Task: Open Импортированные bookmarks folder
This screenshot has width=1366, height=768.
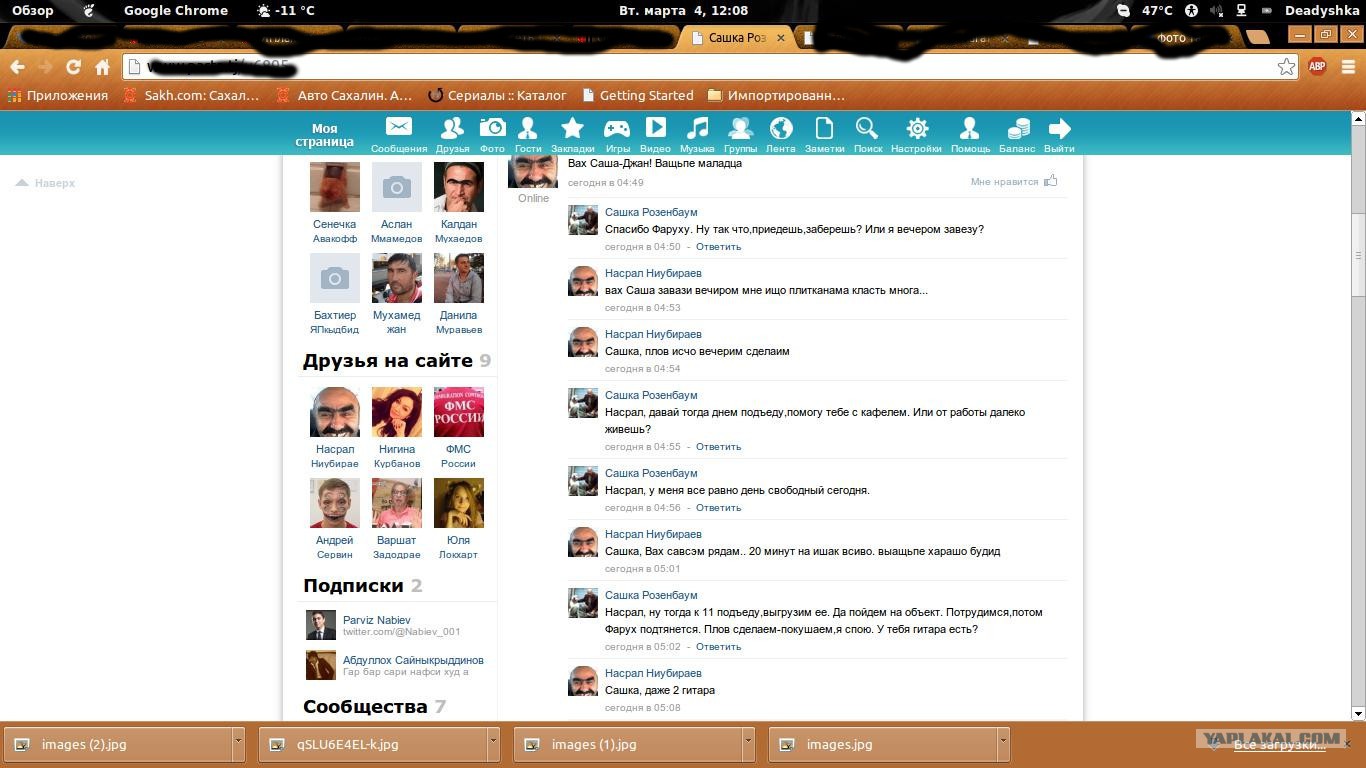Action: click(x=776, y=96)
